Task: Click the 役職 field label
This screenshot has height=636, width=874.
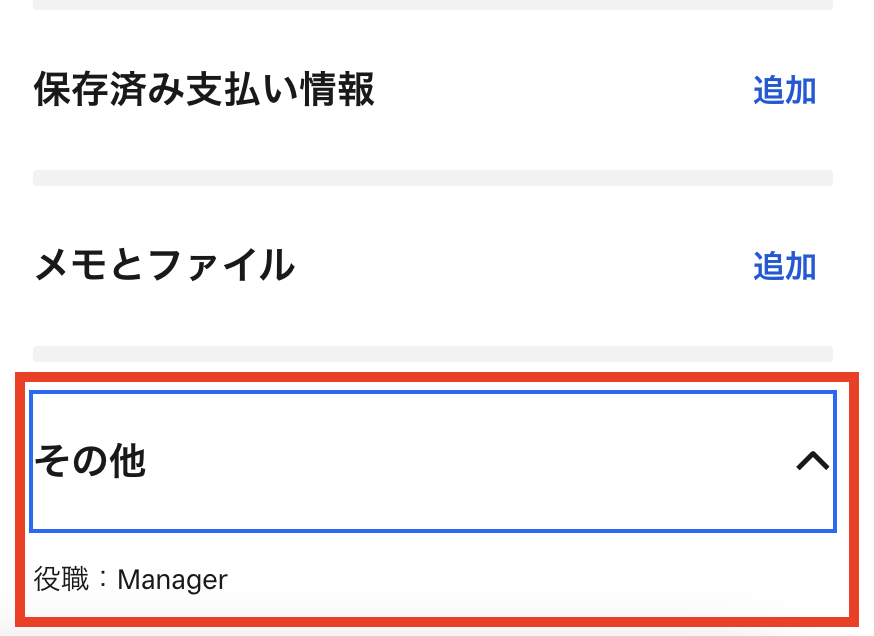Action: [61, 579]
